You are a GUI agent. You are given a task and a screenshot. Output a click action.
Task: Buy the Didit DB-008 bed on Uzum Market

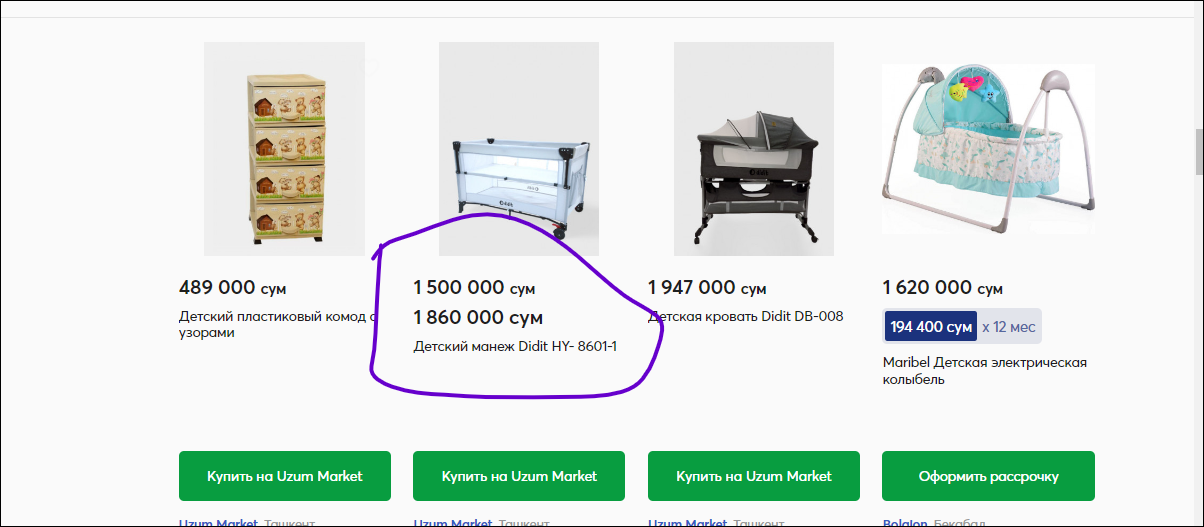pos(754,476)
